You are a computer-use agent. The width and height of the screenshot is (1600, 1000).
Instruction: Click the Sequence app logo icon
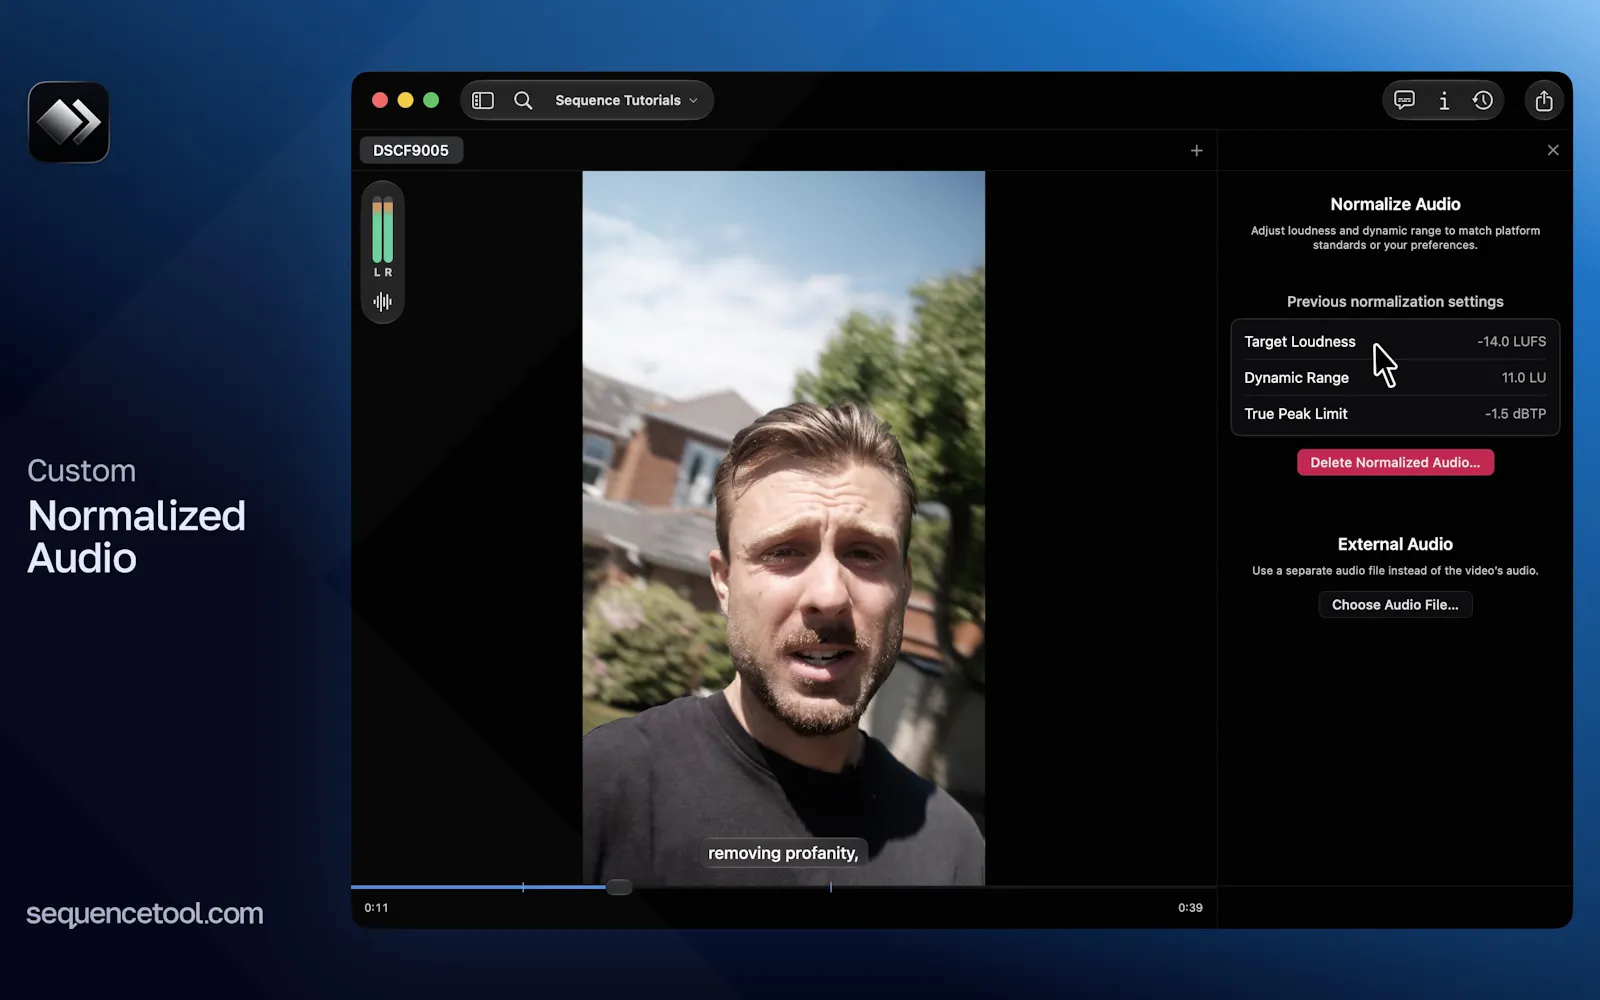pos(69,122)
